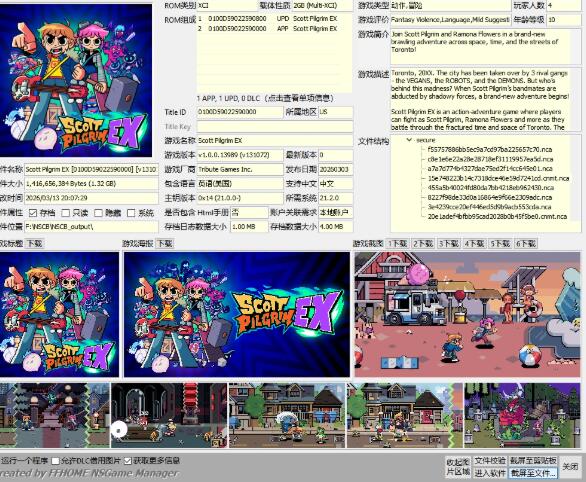Click the 截屏至文件... screenshot to file button
The width and height of the screenshot is (586, 482).
tap(533, 473)
